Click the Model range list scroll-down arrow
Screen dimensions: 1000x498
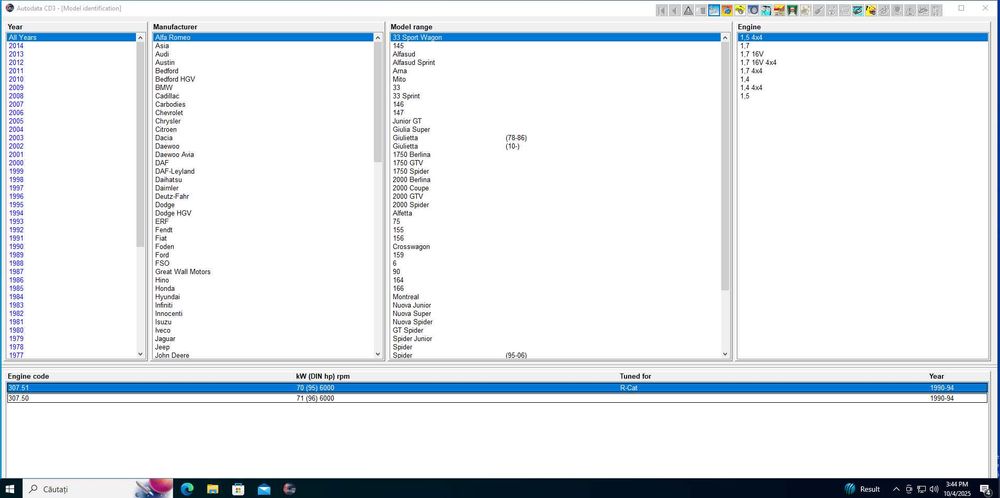pos(725,354)
